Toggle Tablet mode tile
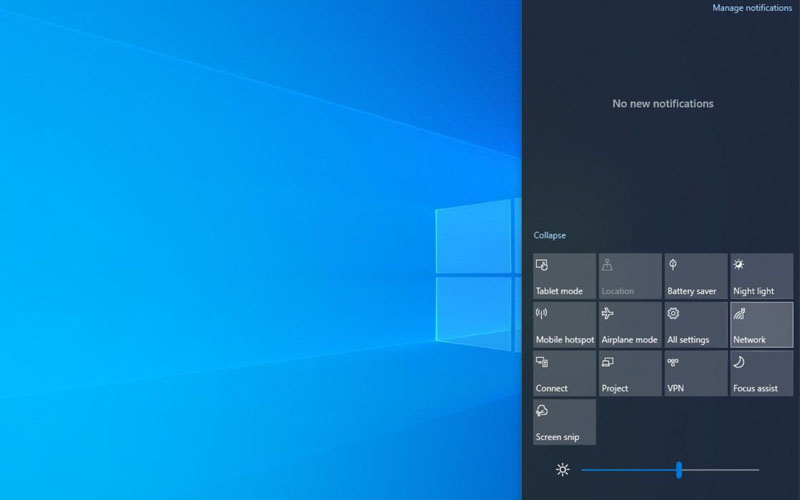This screenshot has height=500, width=800. click(x=564, y=276)
